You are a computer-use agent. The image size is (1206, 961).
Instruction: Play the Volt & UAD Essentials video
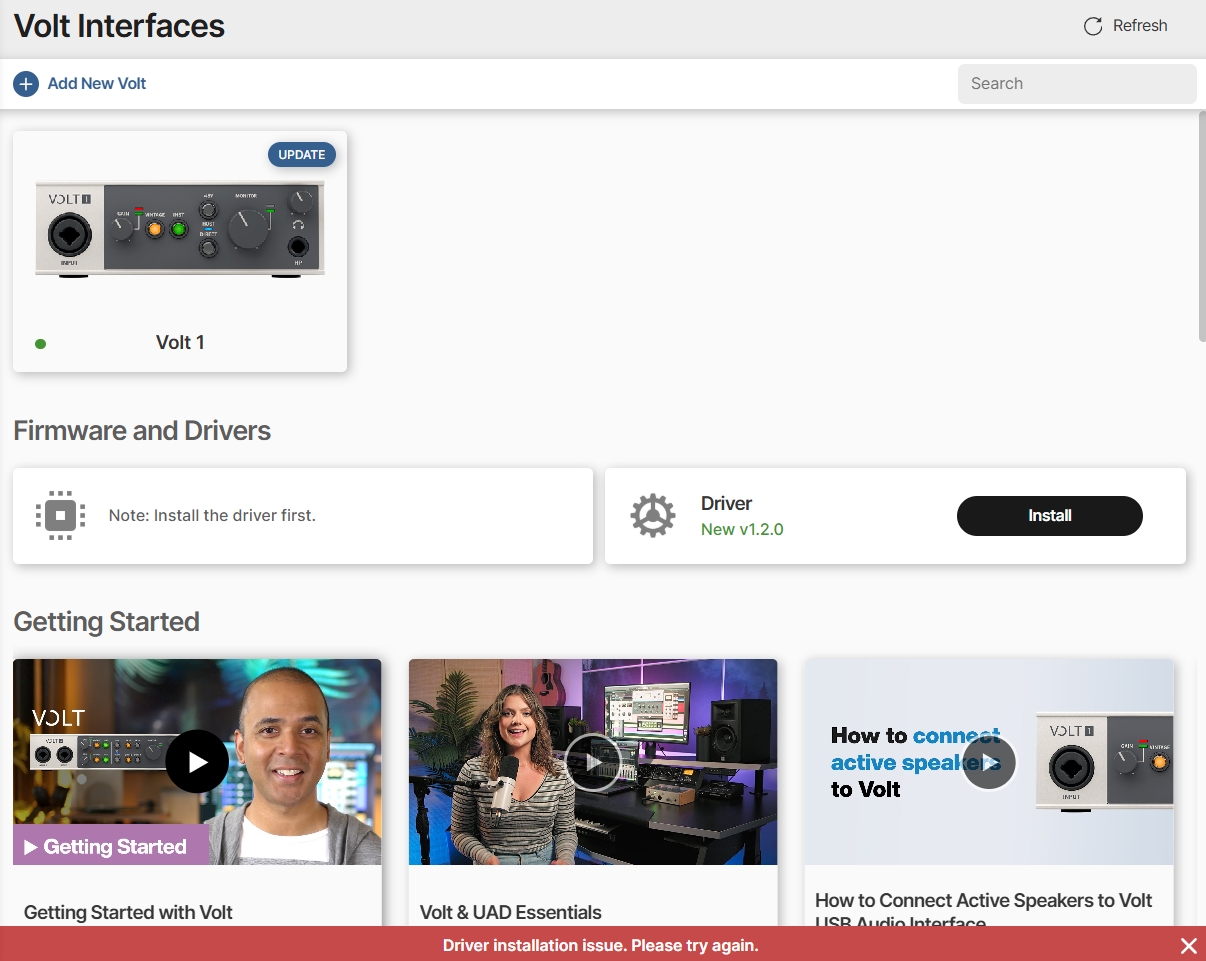click(x=593, y=762)
